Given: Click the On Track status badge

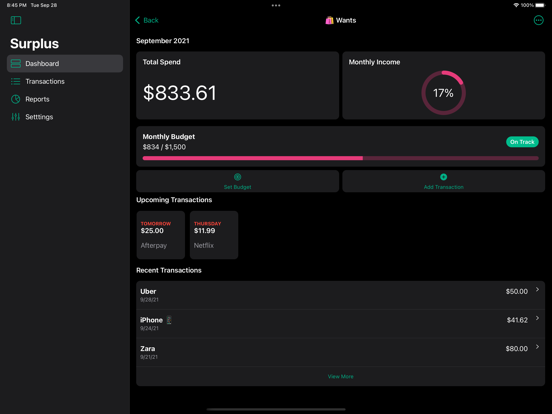Looking at the screenshot, I should (522, 142).
